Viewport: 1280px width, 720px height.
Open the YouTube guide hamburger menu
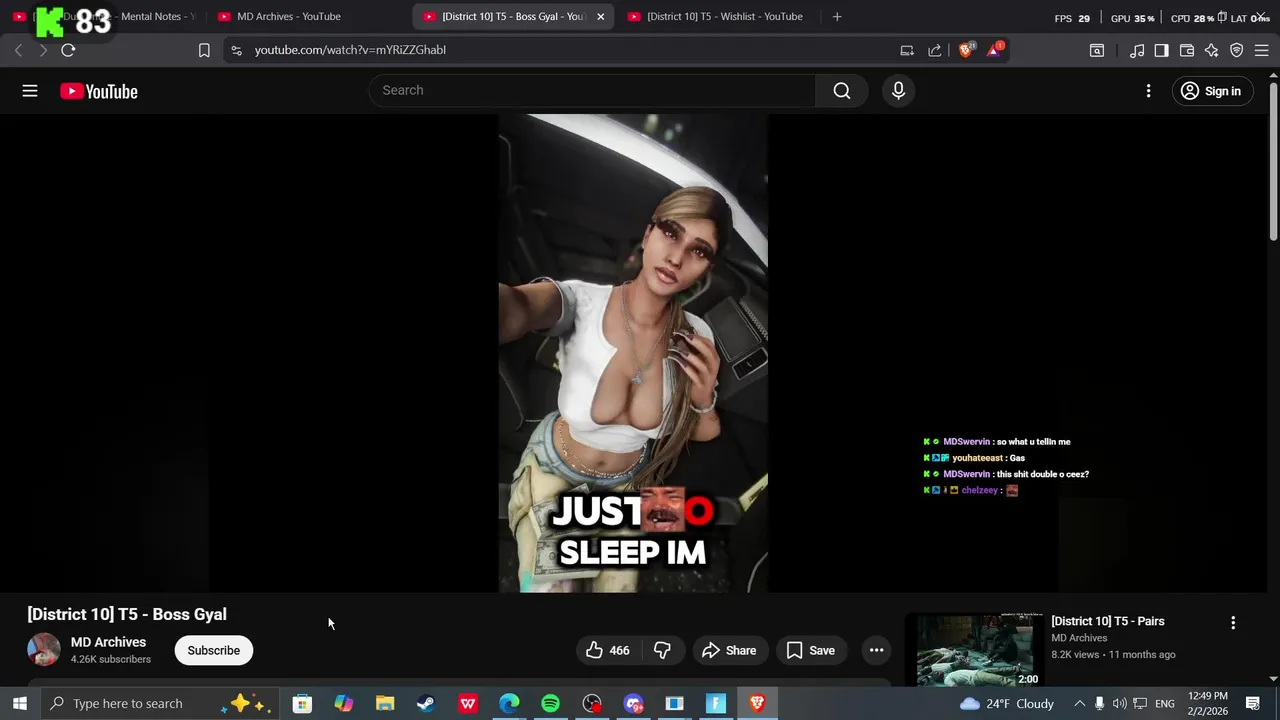(x=30, y=91)
